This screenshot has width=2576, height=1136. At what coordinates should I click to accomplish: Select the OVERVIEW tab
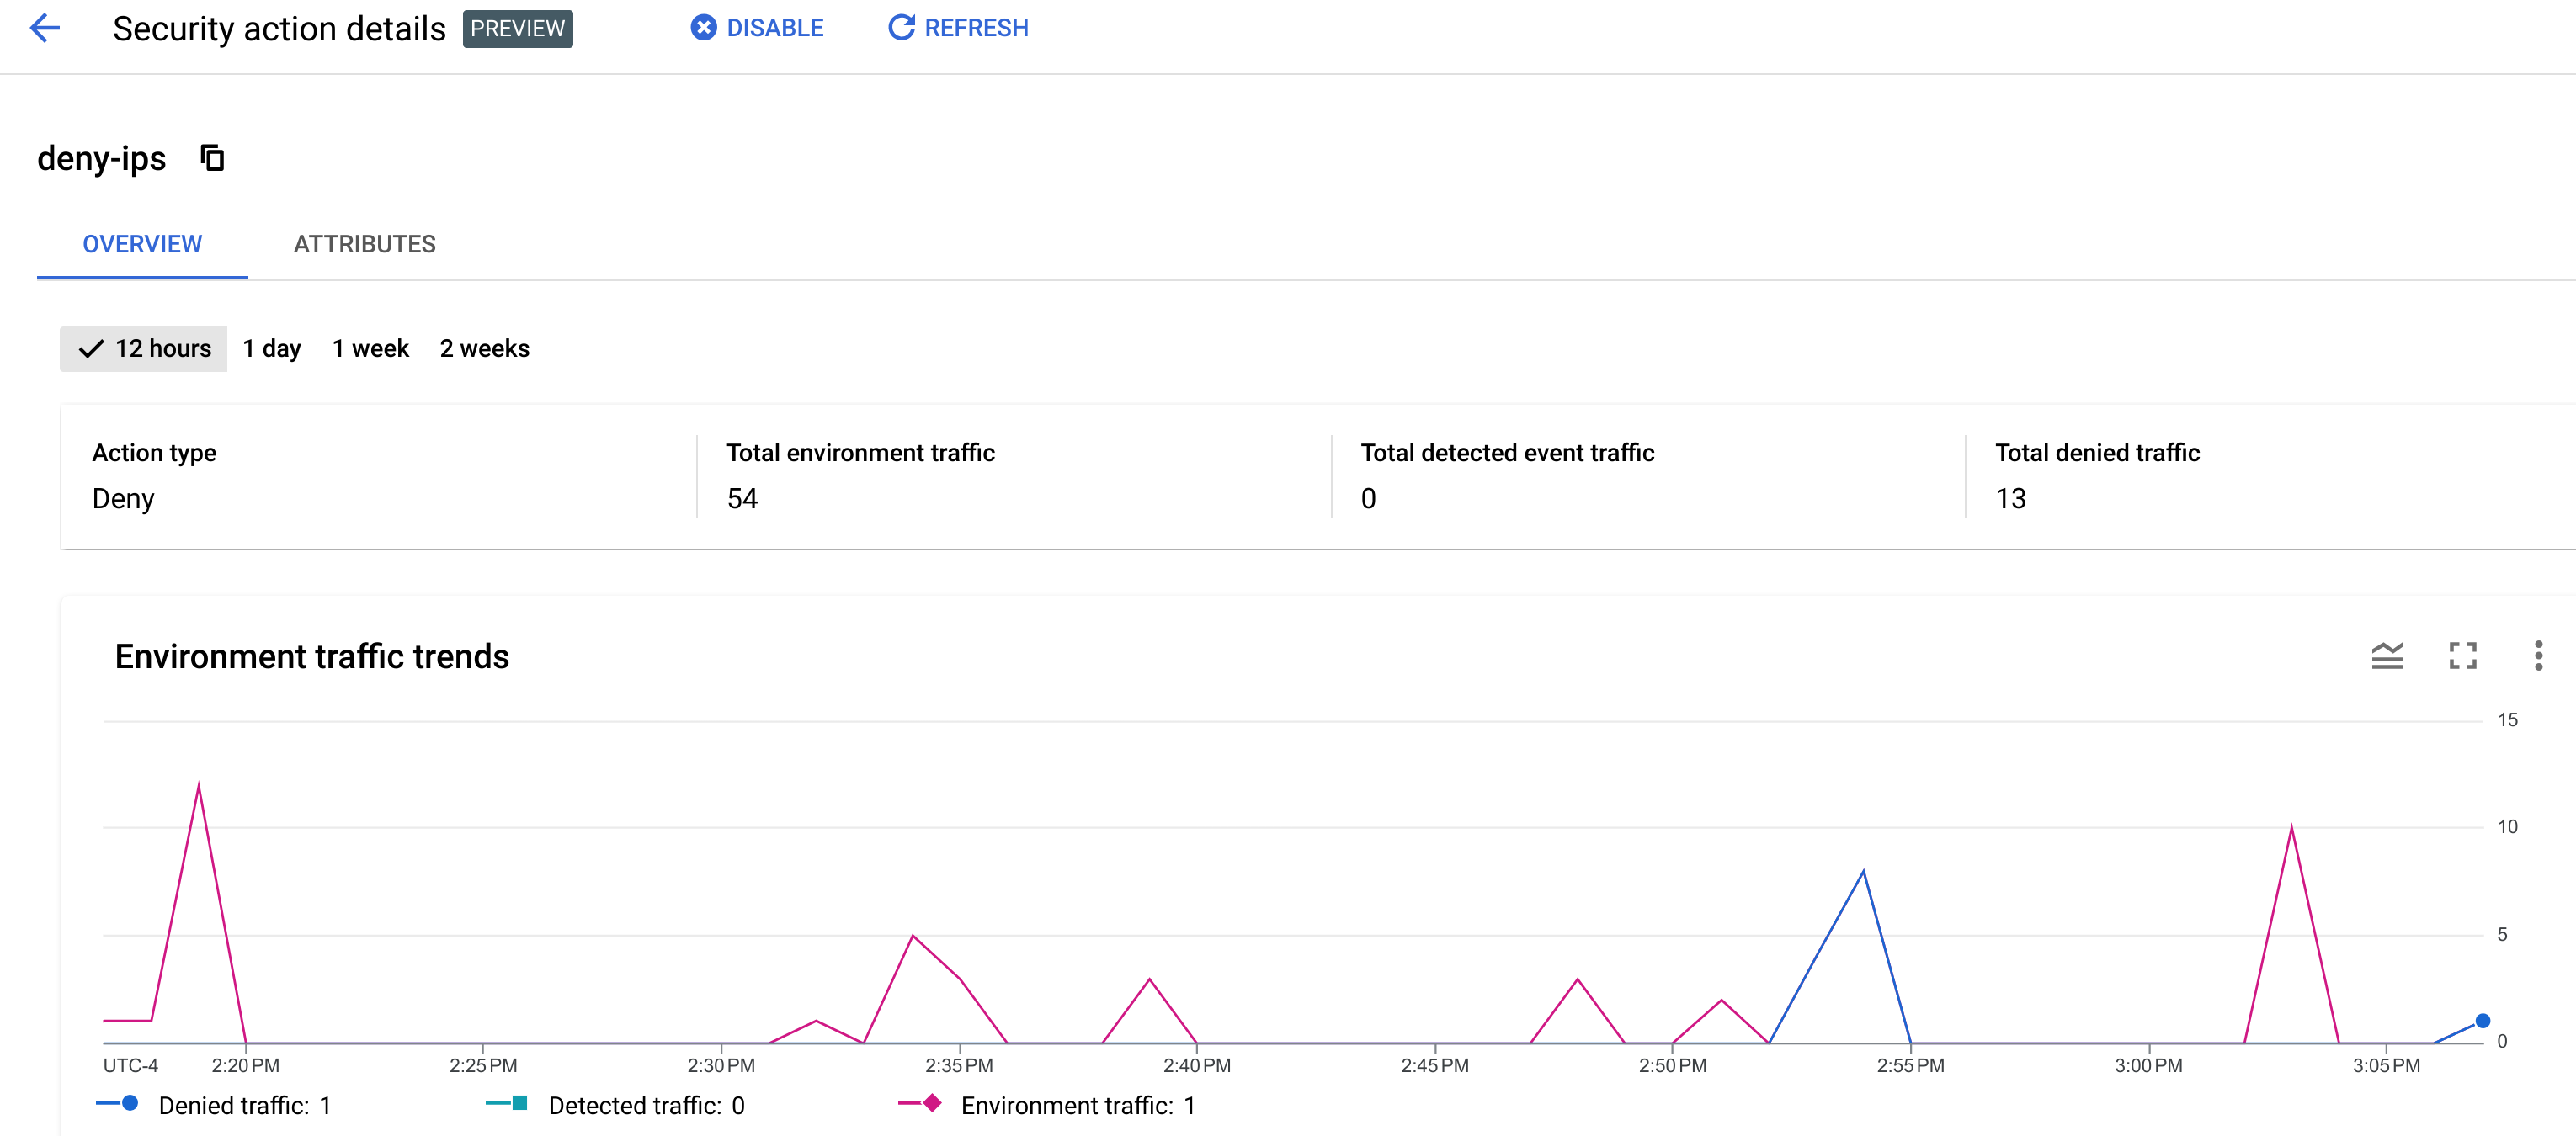point(143,243)
